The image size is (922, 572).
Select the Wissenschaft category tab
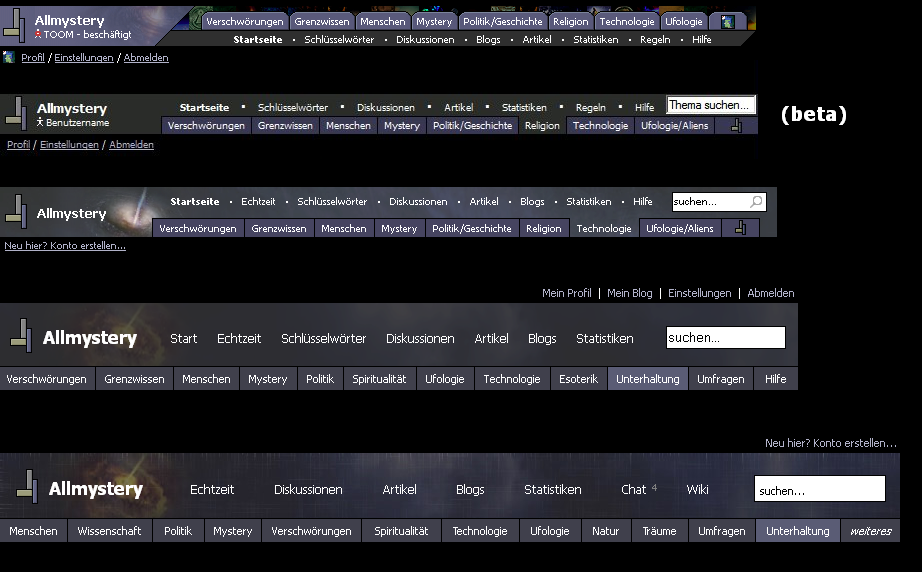click(109, 531)
